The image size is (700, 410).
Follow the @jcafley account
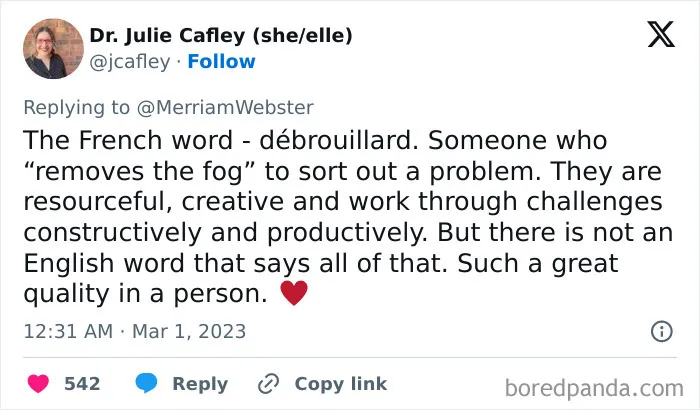221,62
